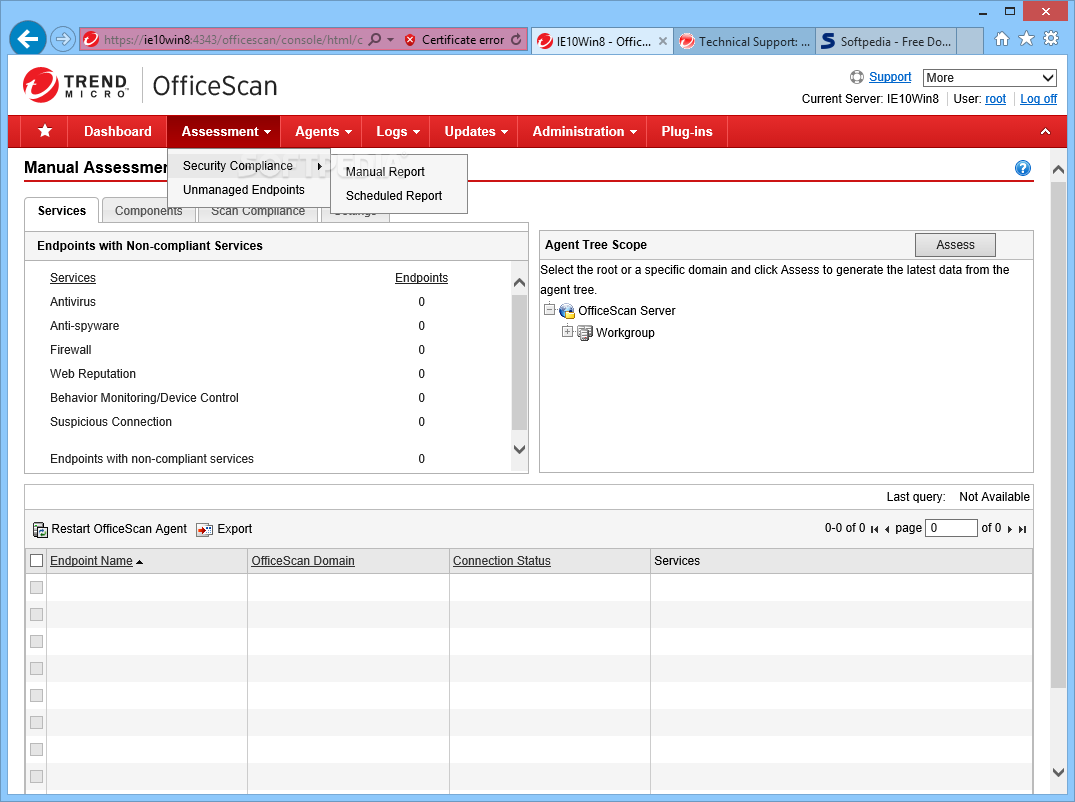The image size is (1075, 802).
Task: Go to previous page of results
Action: [x=887, y=529]
